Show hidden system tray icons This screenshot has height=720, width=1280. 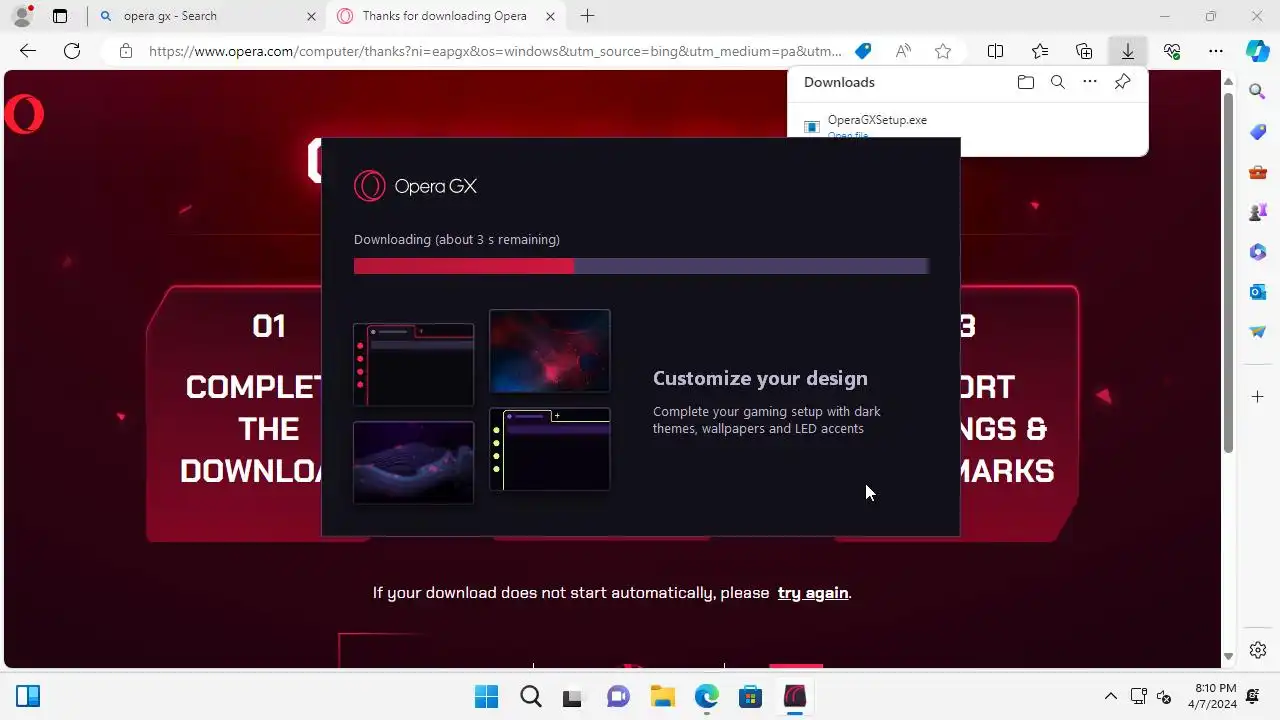click(1110, 696)
